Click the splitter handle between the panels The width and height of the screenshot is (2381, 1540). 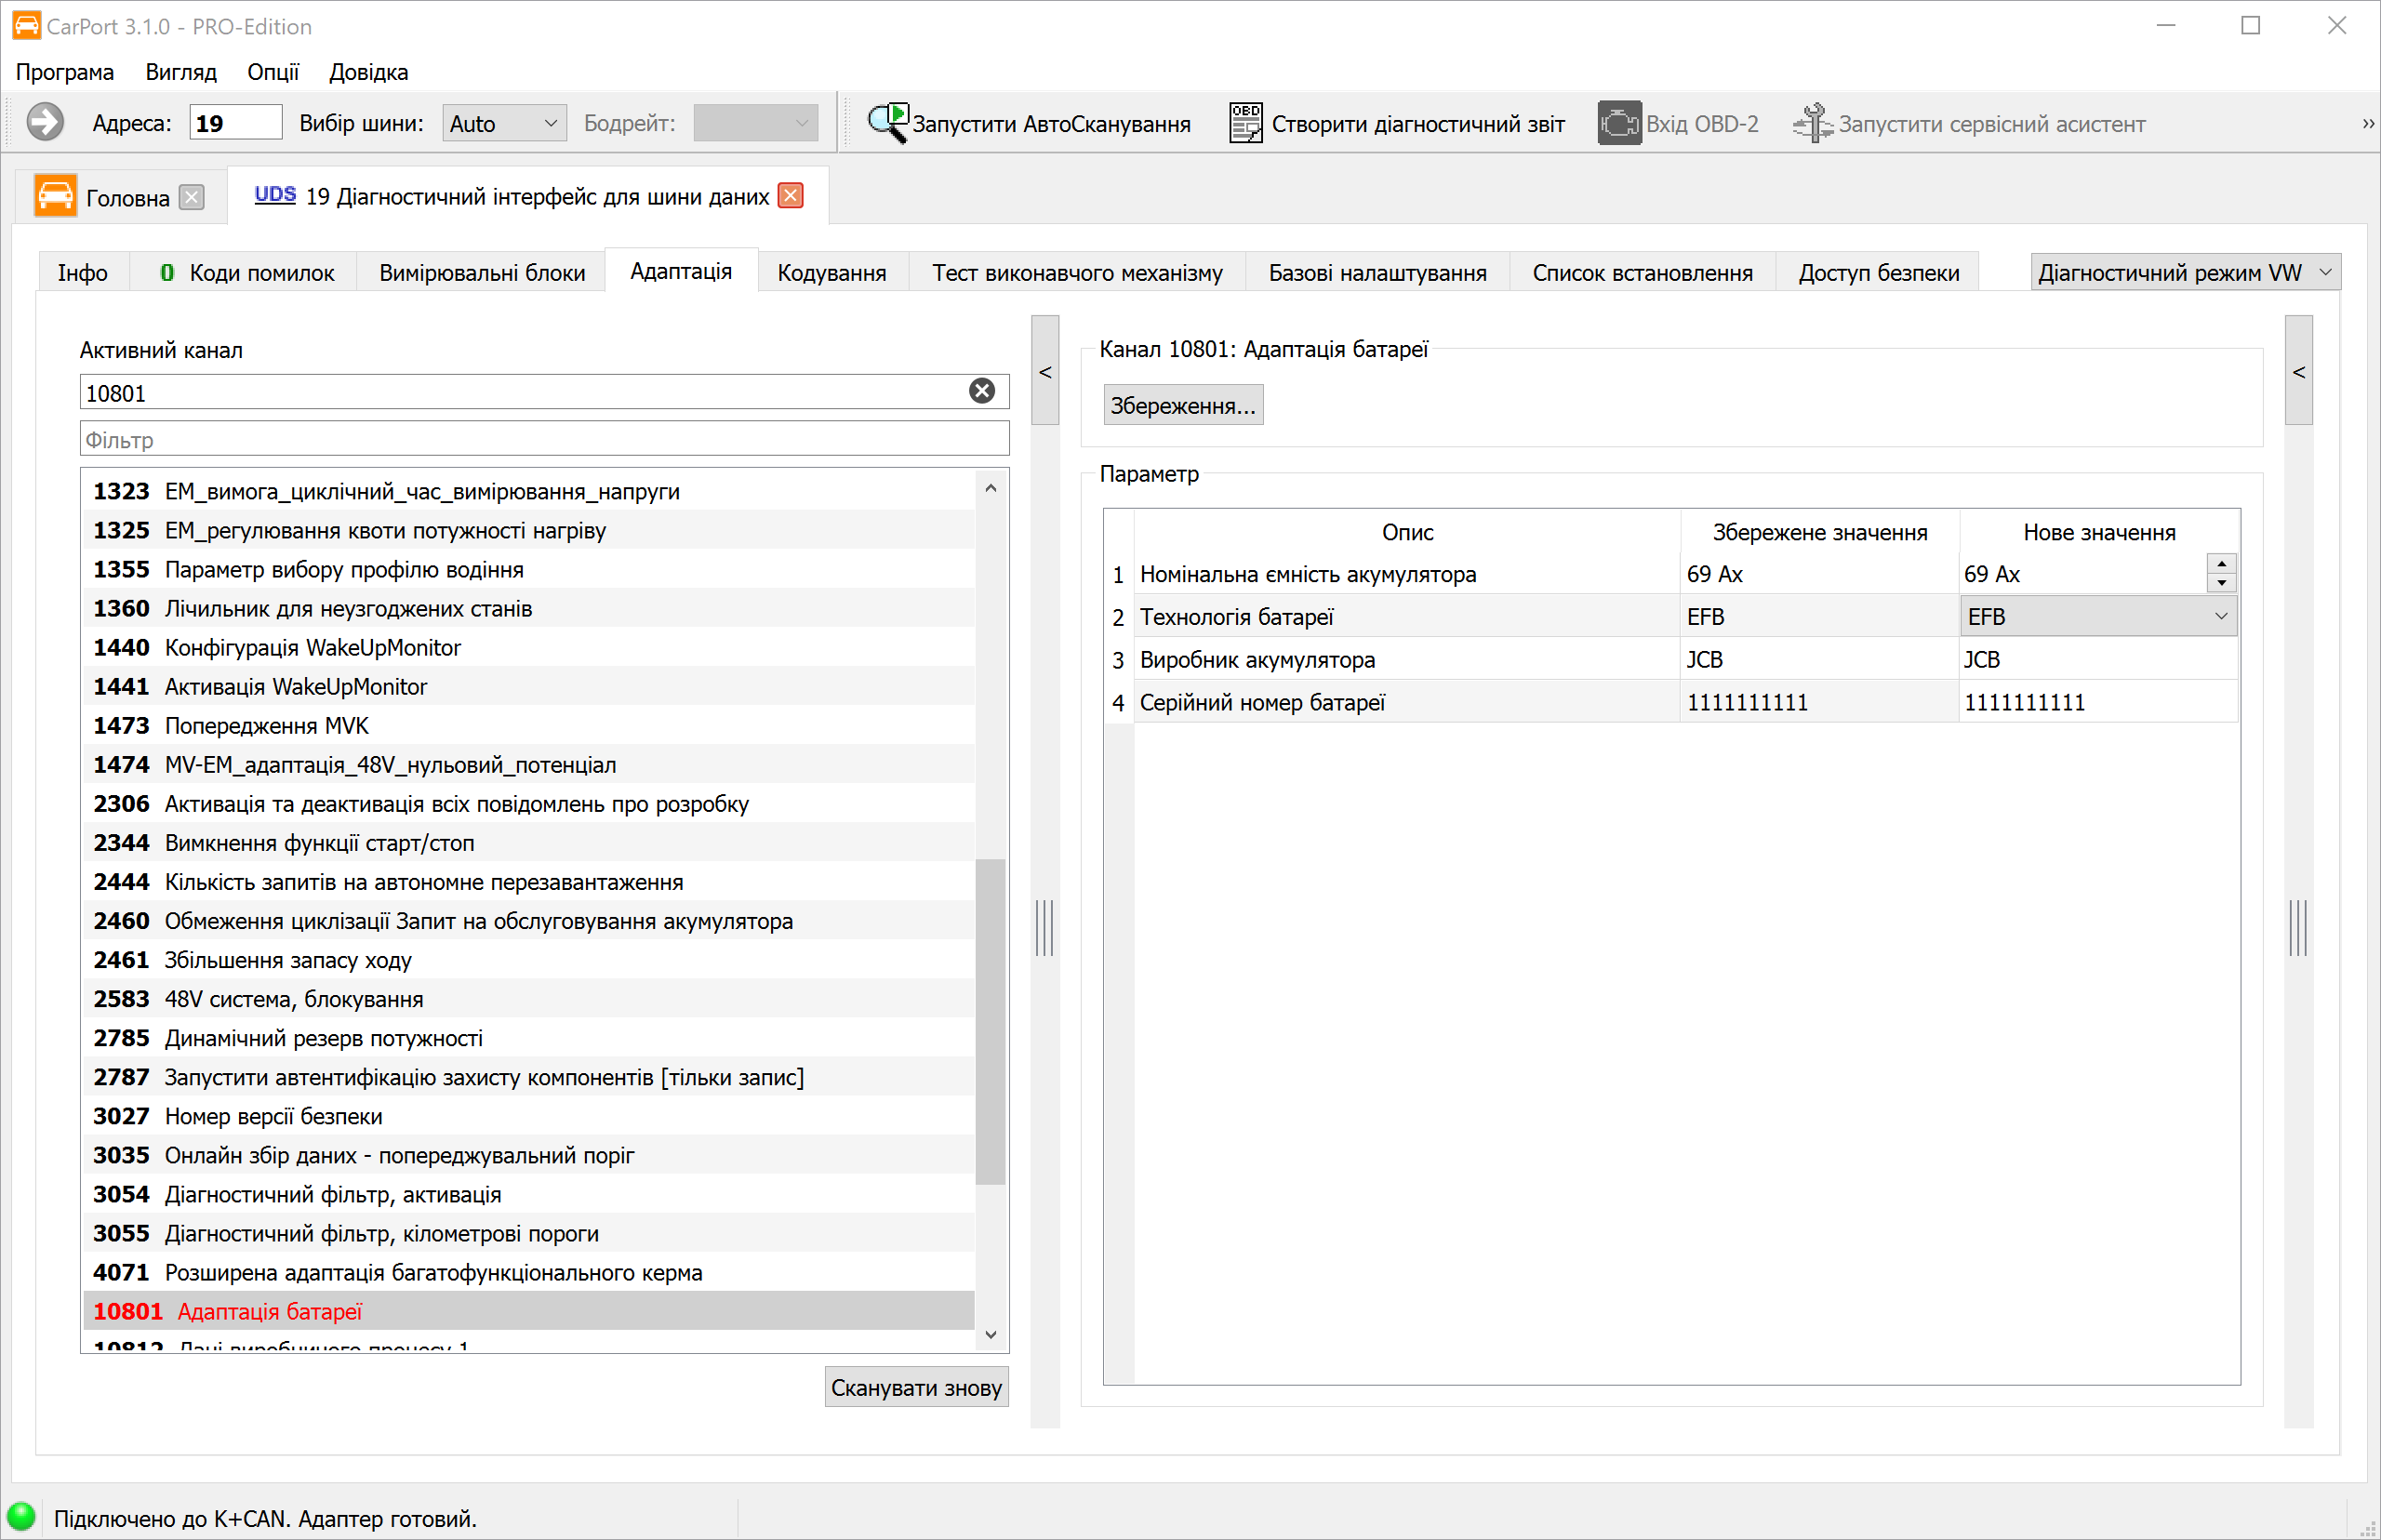pos(1045,927)
